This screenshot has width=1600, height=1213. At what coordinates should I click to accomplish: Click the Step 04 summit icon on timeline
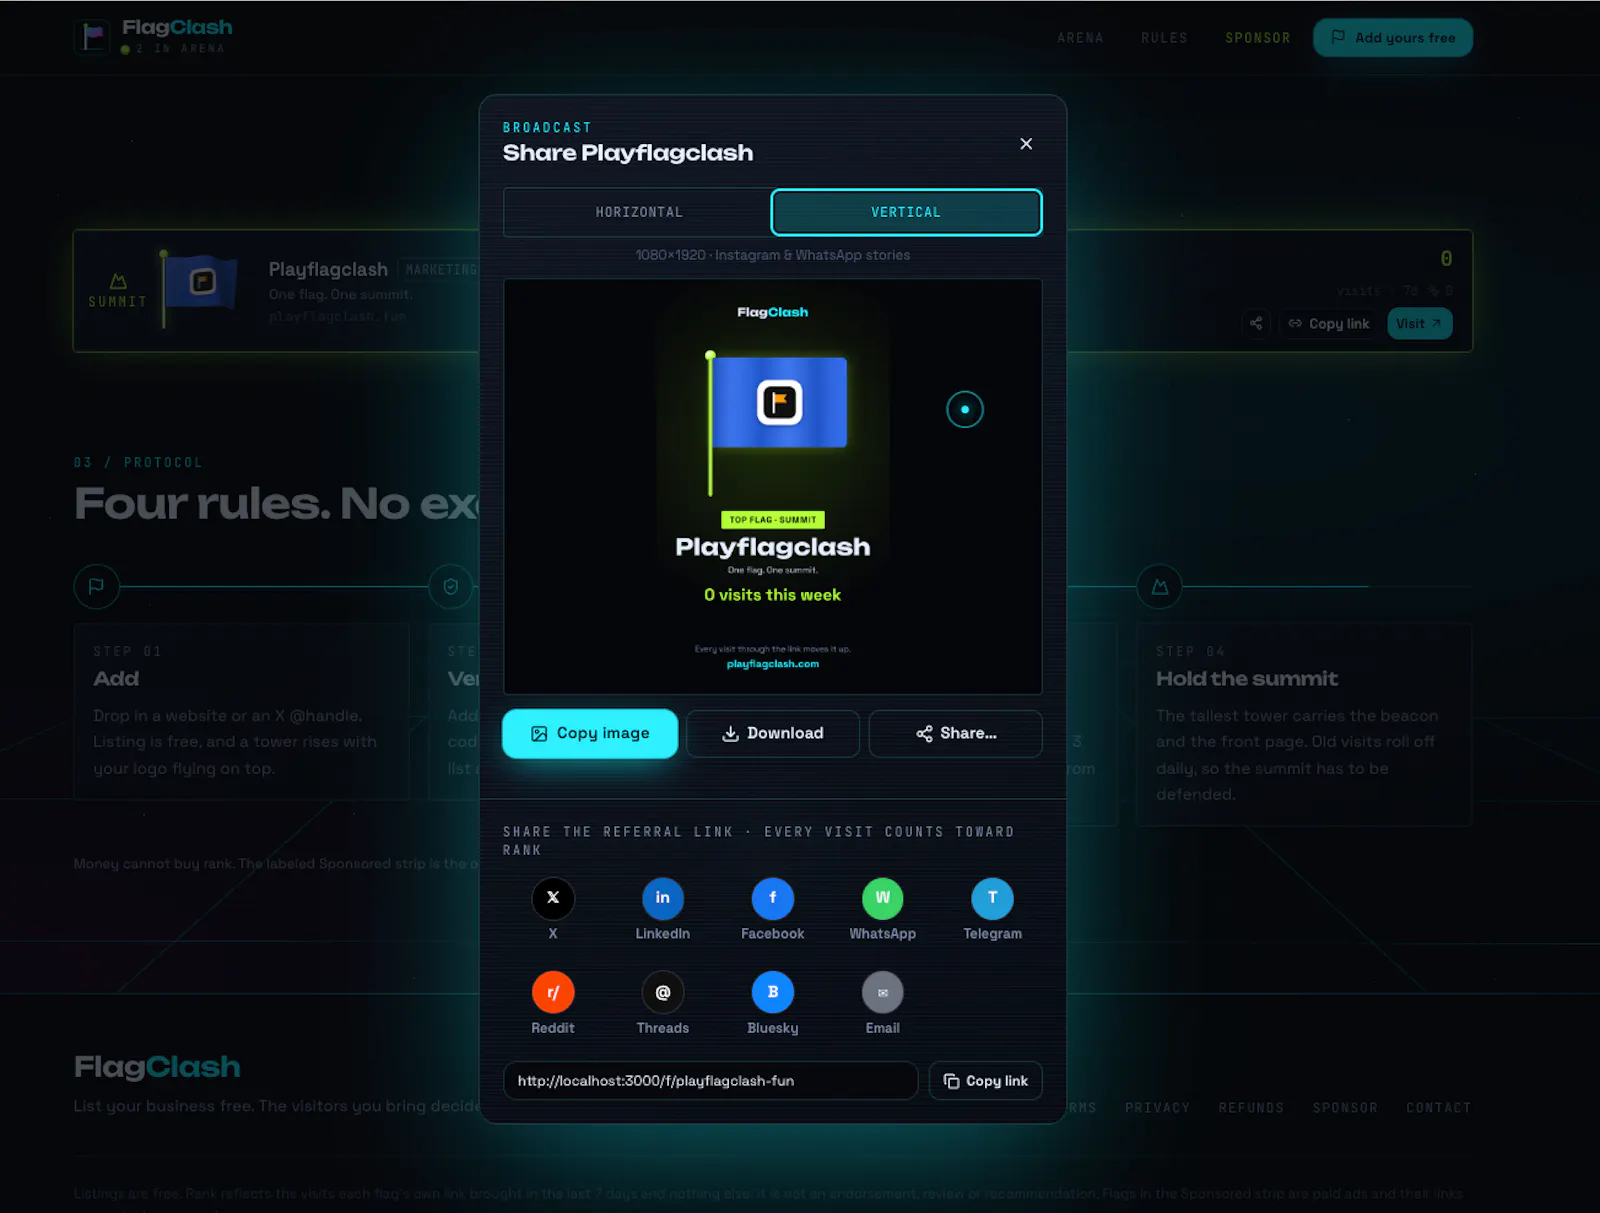pos(1160,587)
